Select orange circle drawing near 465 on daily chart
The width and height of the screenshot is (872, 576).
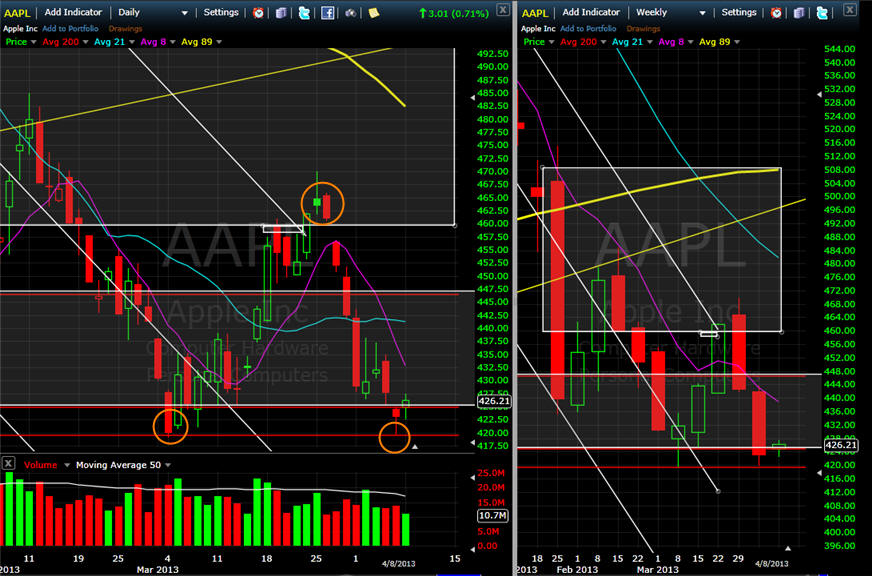pyautogui.click(x=323, y=203)
